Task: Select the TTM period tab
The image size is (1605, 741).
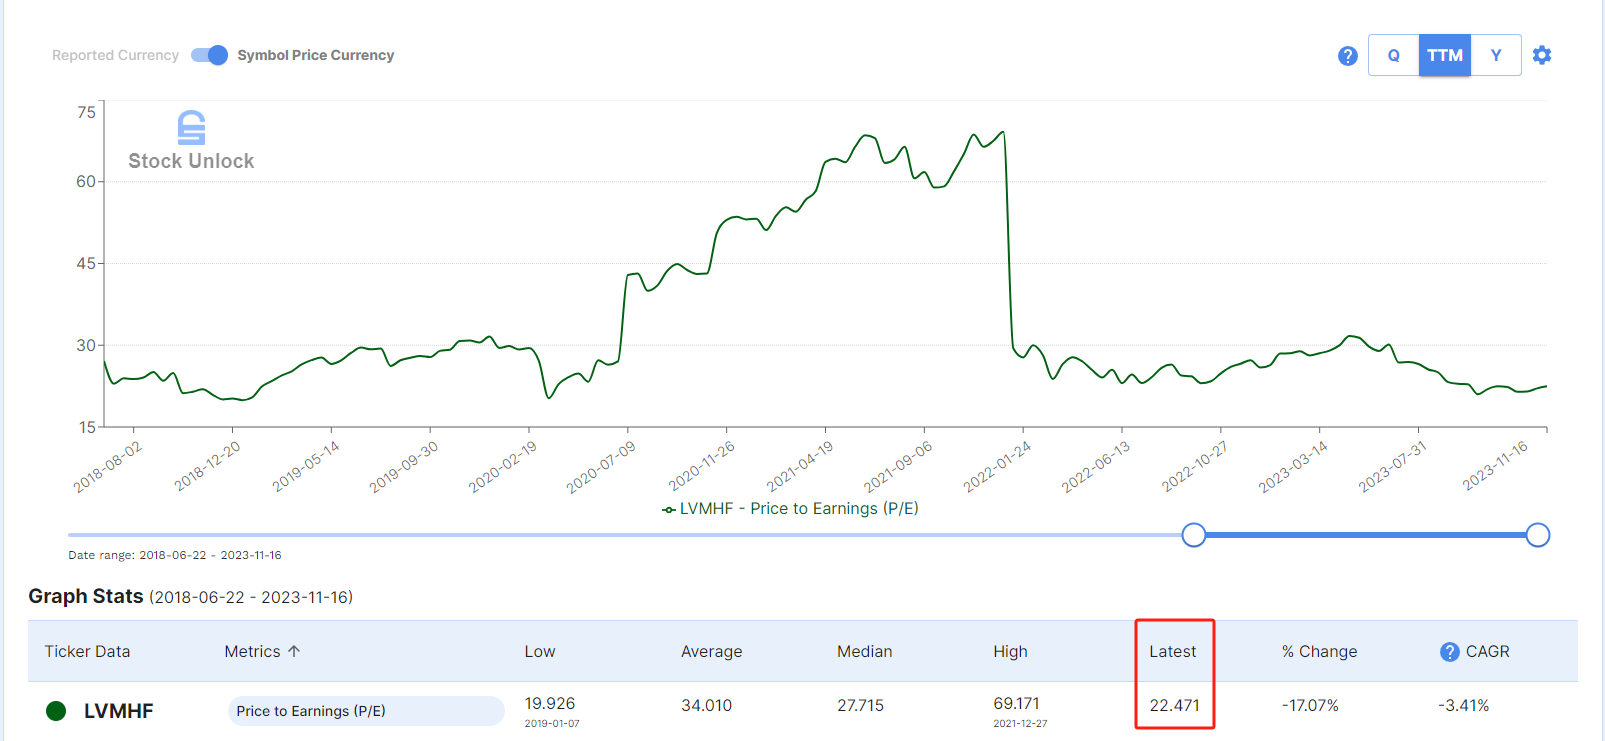Action: 1445,55
